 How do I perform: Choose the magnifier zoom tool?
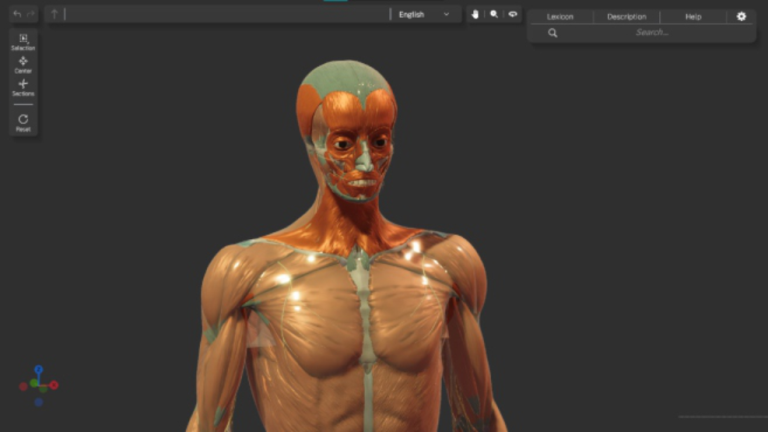tap(494, 15)
